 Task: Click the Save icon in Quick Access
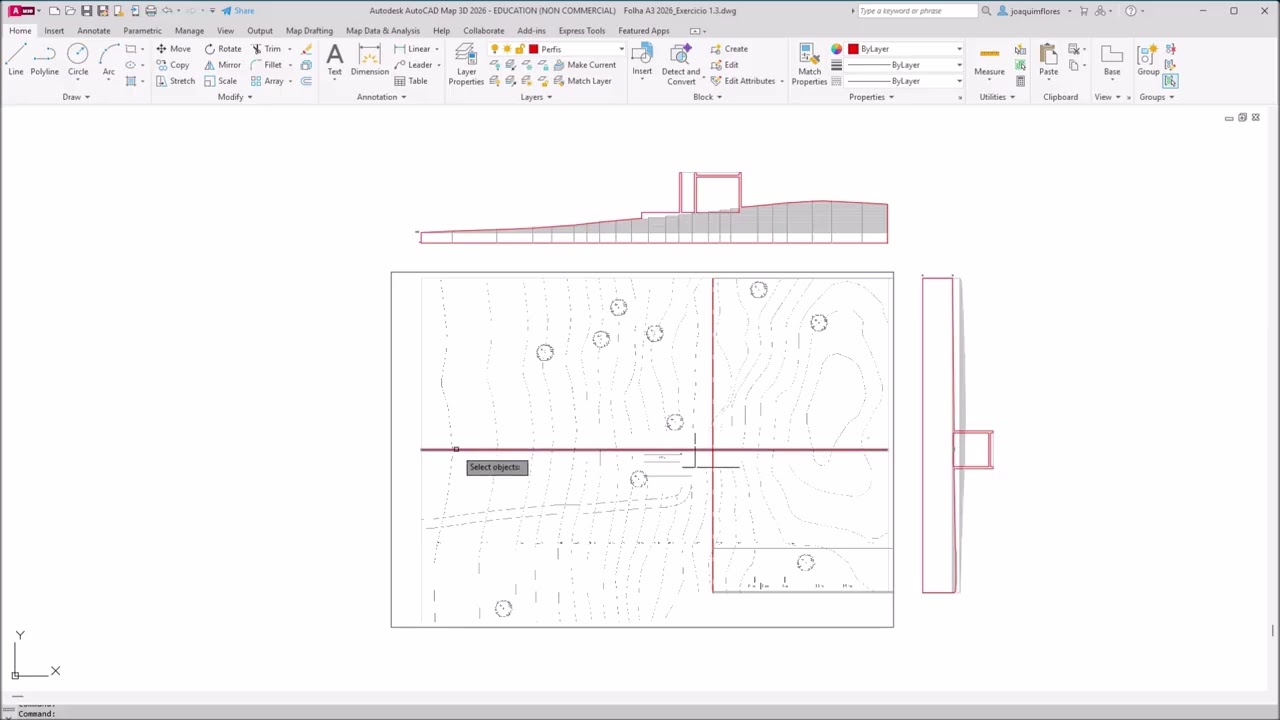[x=86, y=11]
